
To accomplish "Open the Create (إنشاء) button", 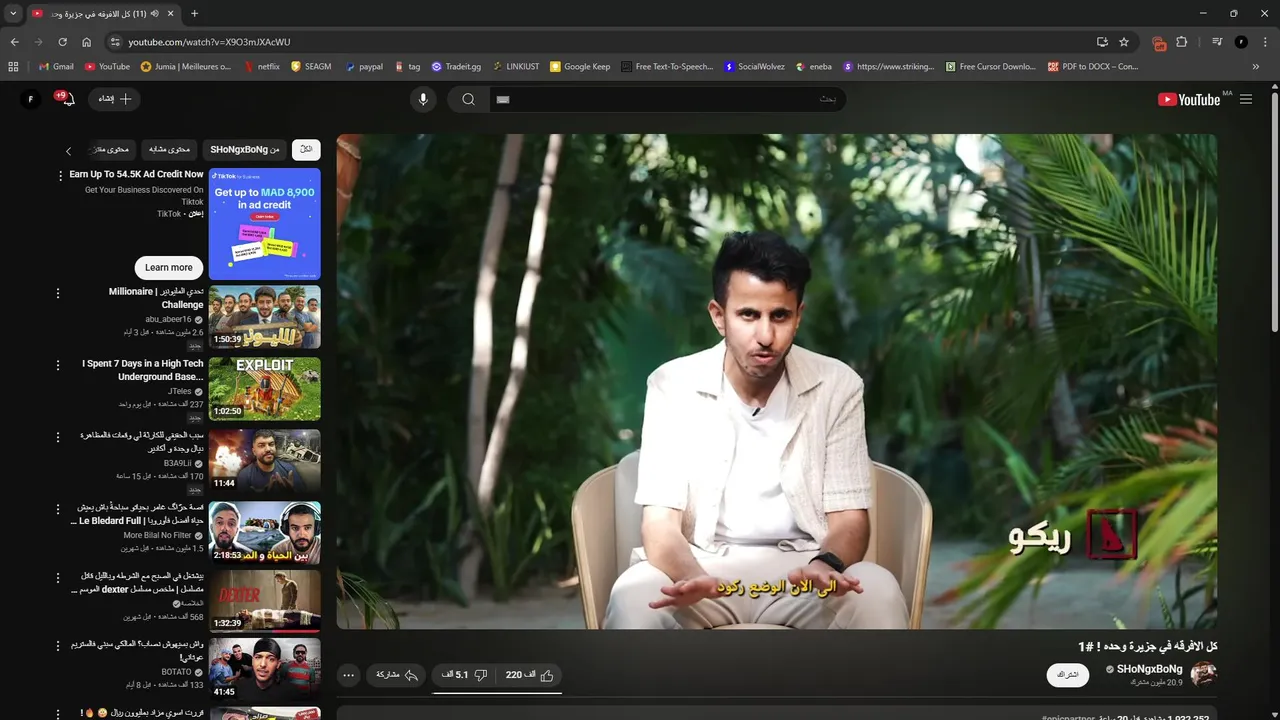I will point(115,99).
